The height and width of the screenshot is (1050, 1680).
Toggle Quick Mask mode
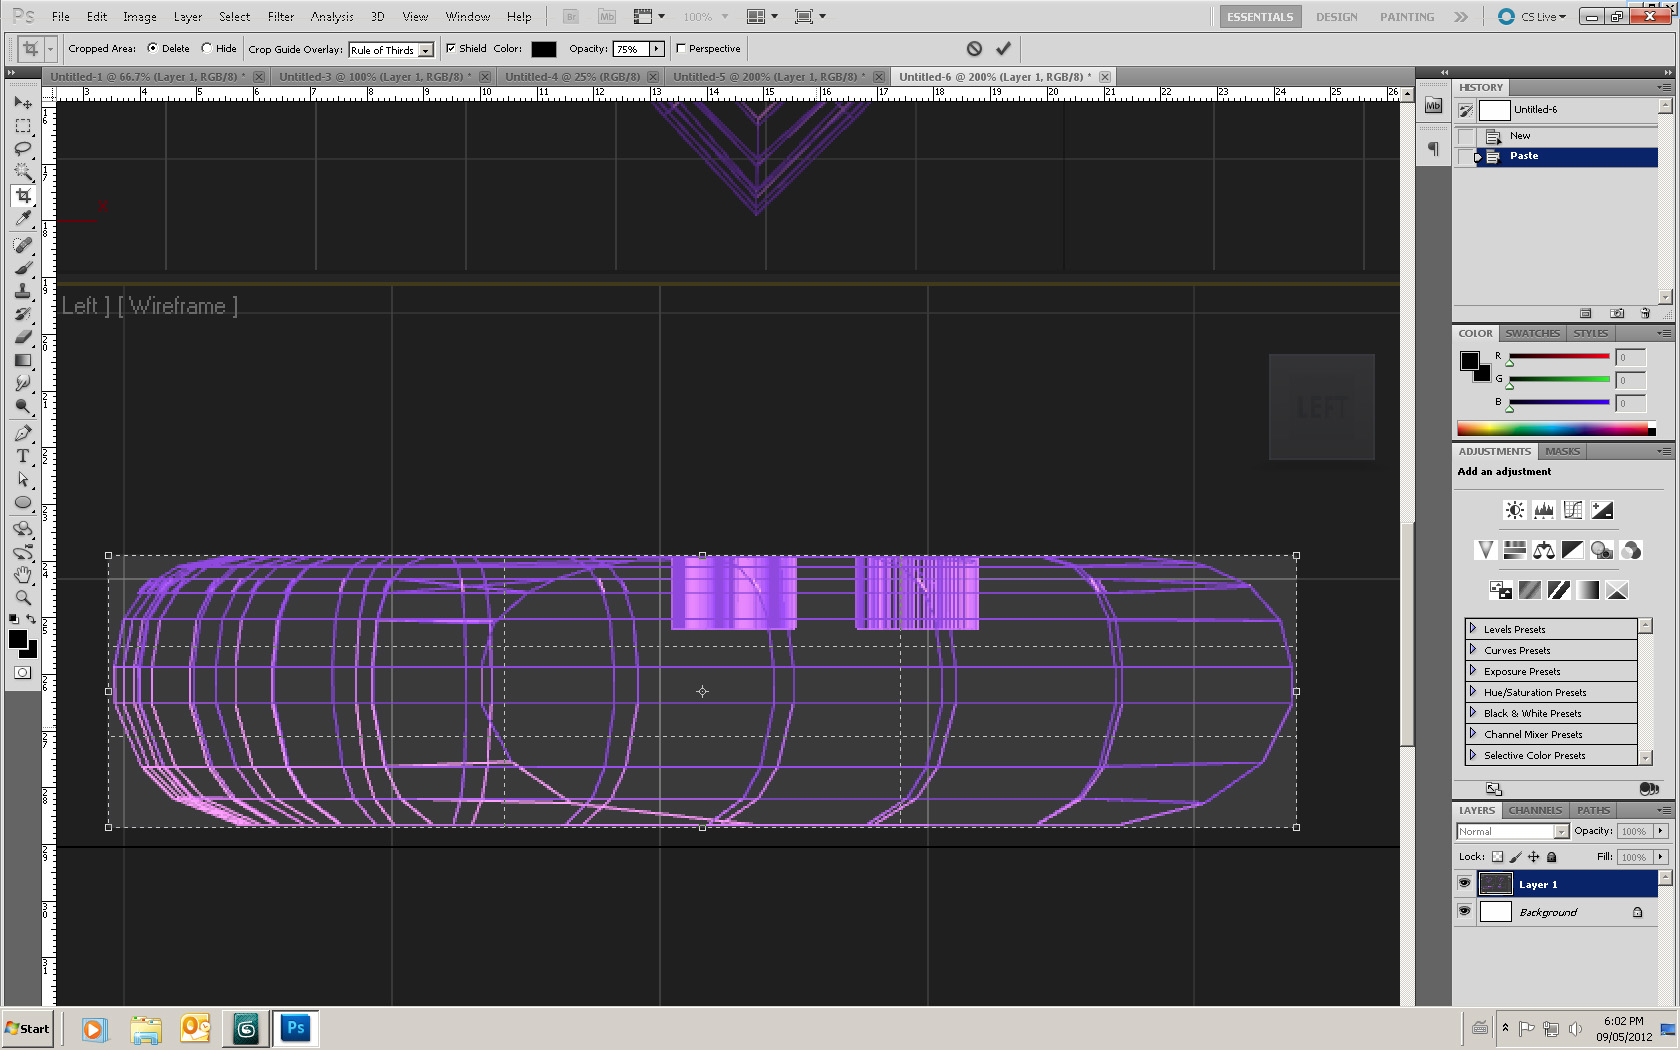pos(22,673)
